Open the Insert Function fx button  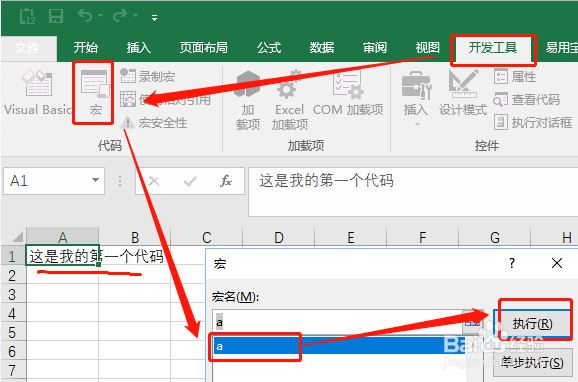click(x=226, y=181)
